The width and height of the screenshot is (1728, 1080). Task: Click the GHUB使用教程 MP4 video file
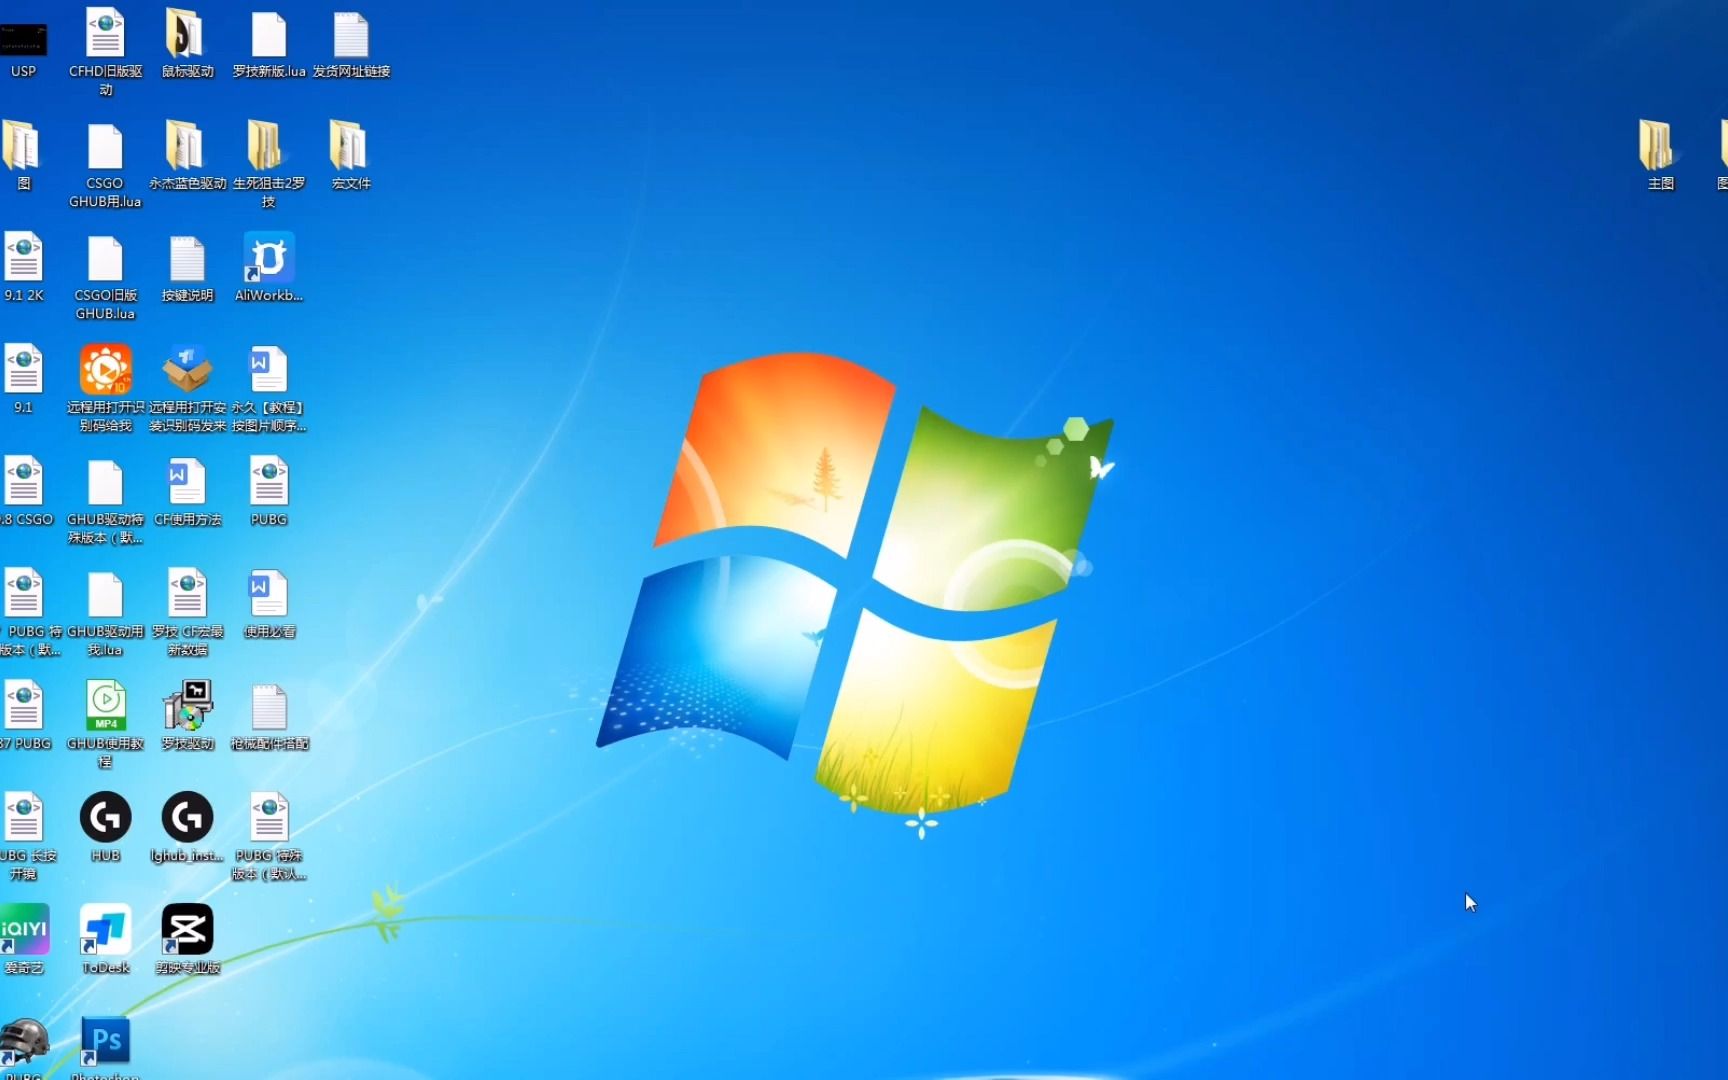(x=105, y=705)
